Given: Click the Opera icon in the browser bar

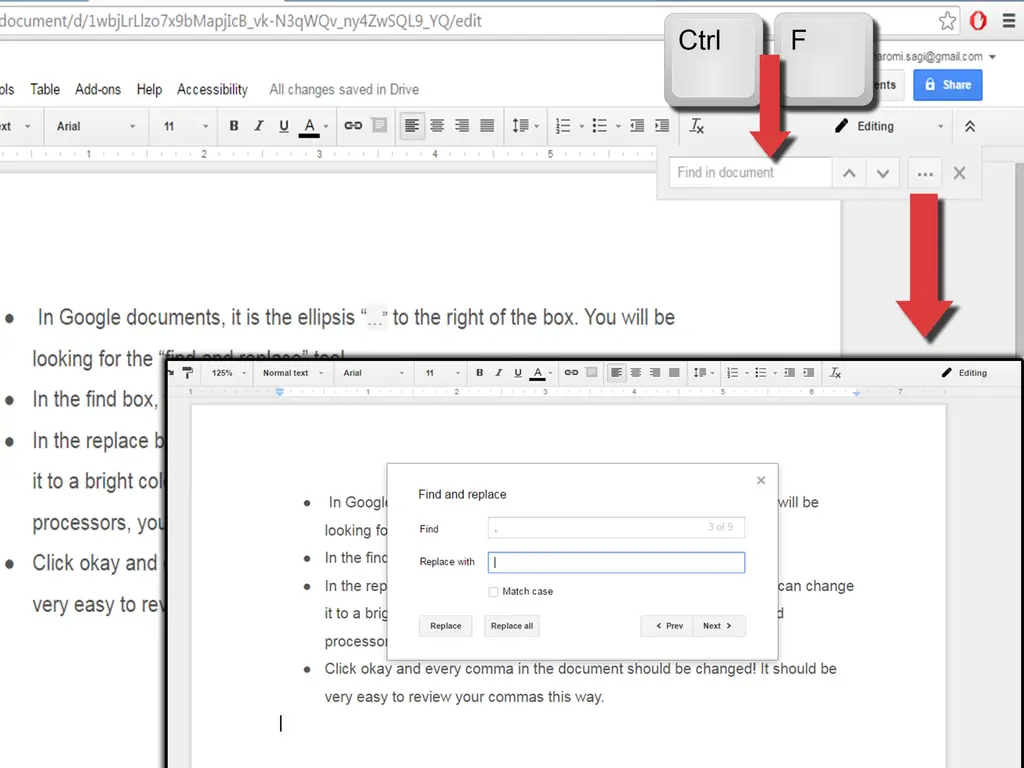Looking at the screenshot, I should tap(978, 21).
